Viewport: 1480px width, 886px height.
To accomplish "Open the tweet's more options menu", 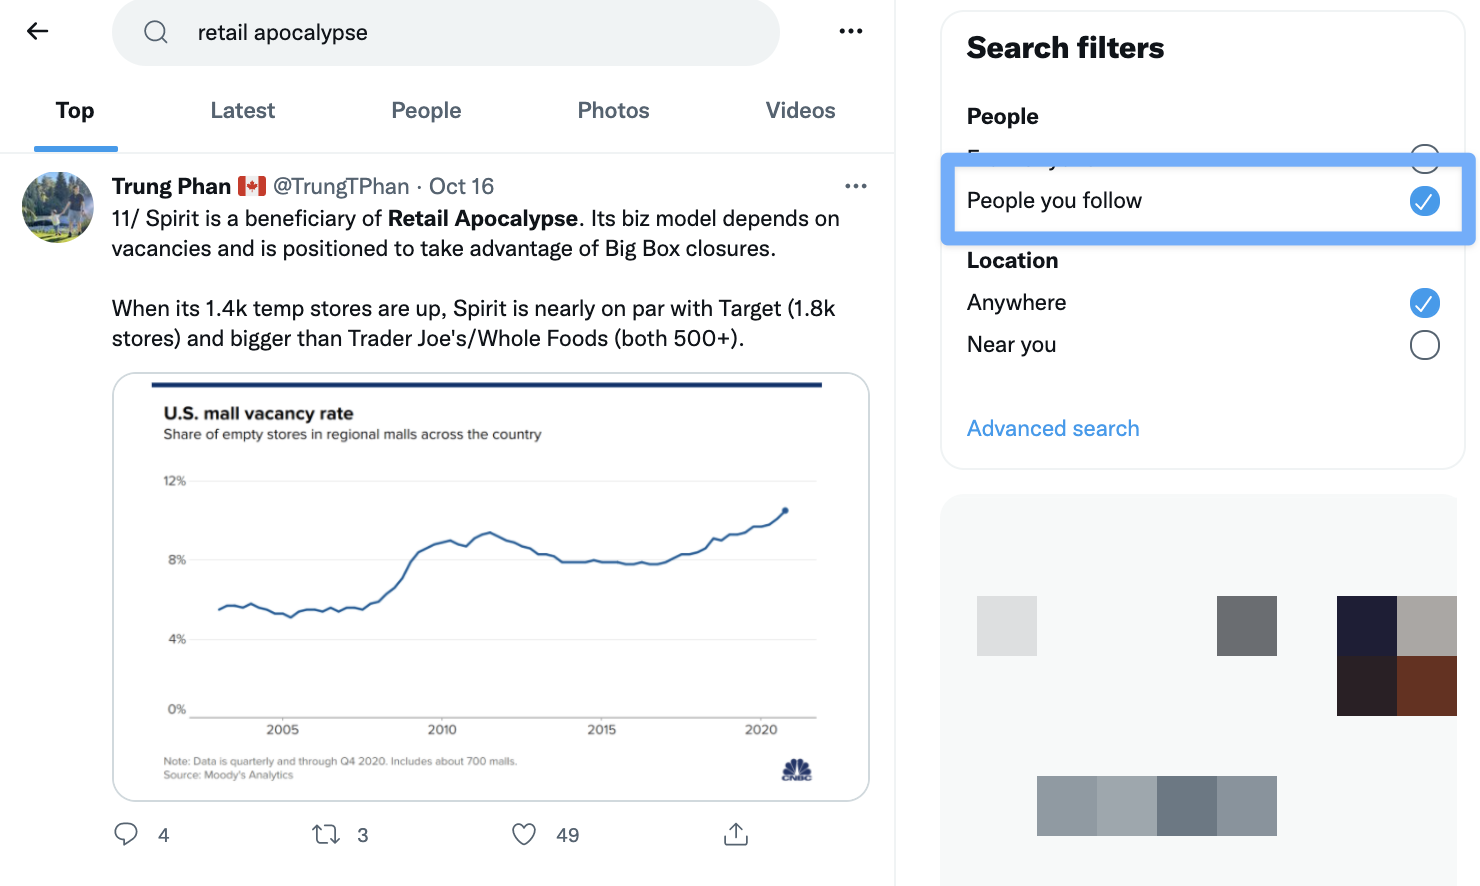I will click(856, 186).
